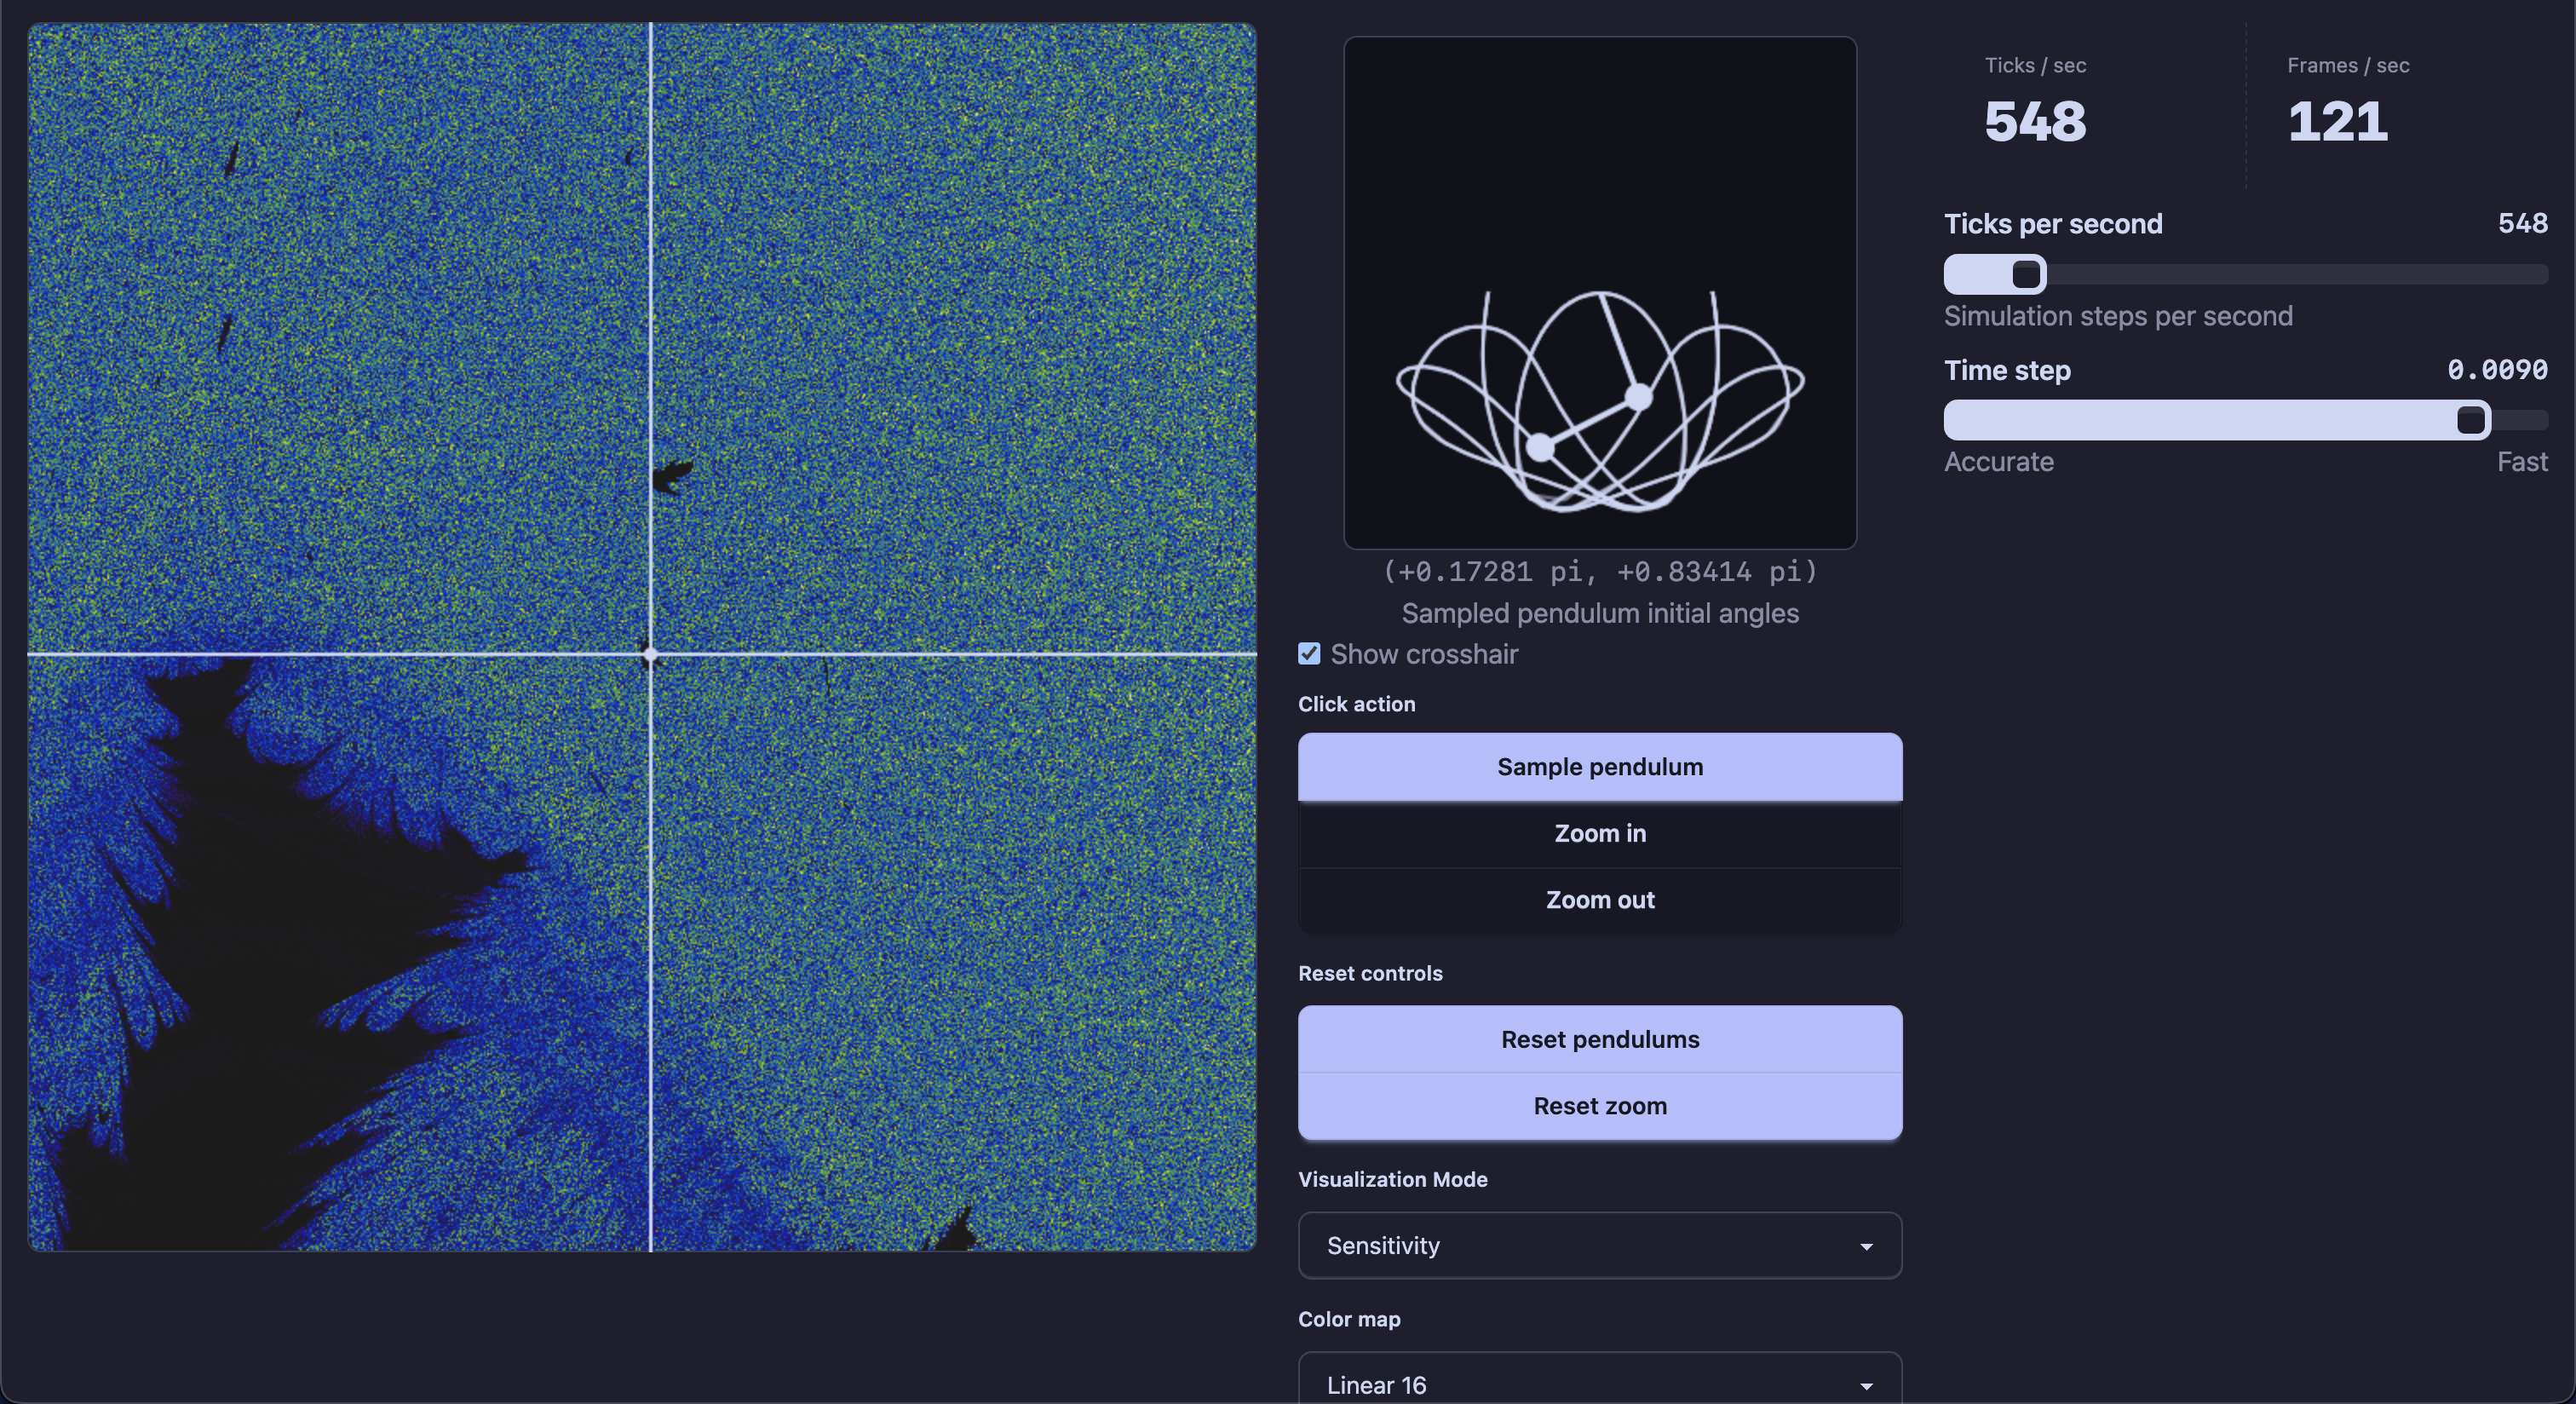Click the Ticks per second slider handle

coord(2026,274)
